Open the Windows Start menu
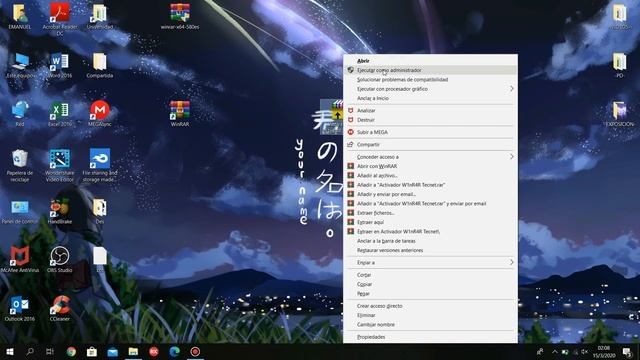 [x=10, y=351]
